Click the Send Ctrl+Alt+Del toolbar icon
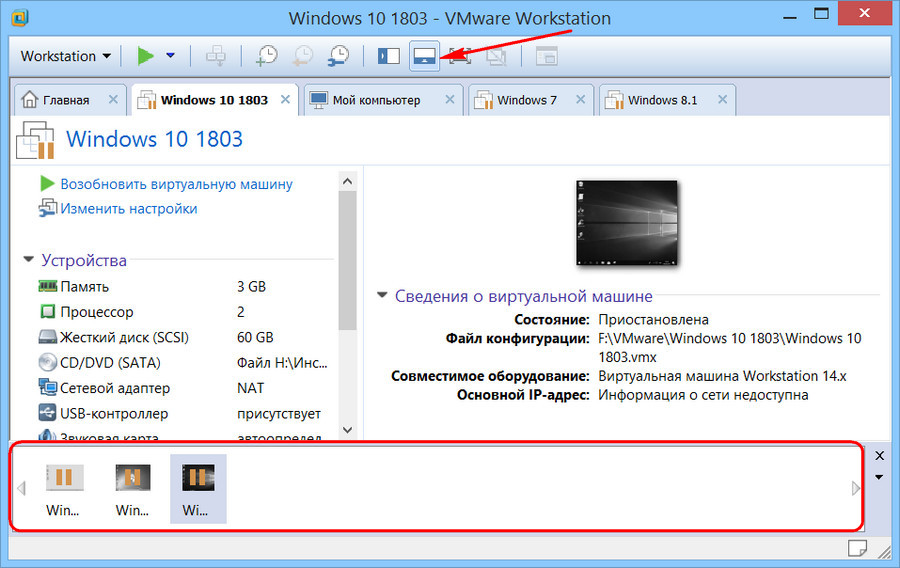 pyautogui.click(x=216, y=56)
